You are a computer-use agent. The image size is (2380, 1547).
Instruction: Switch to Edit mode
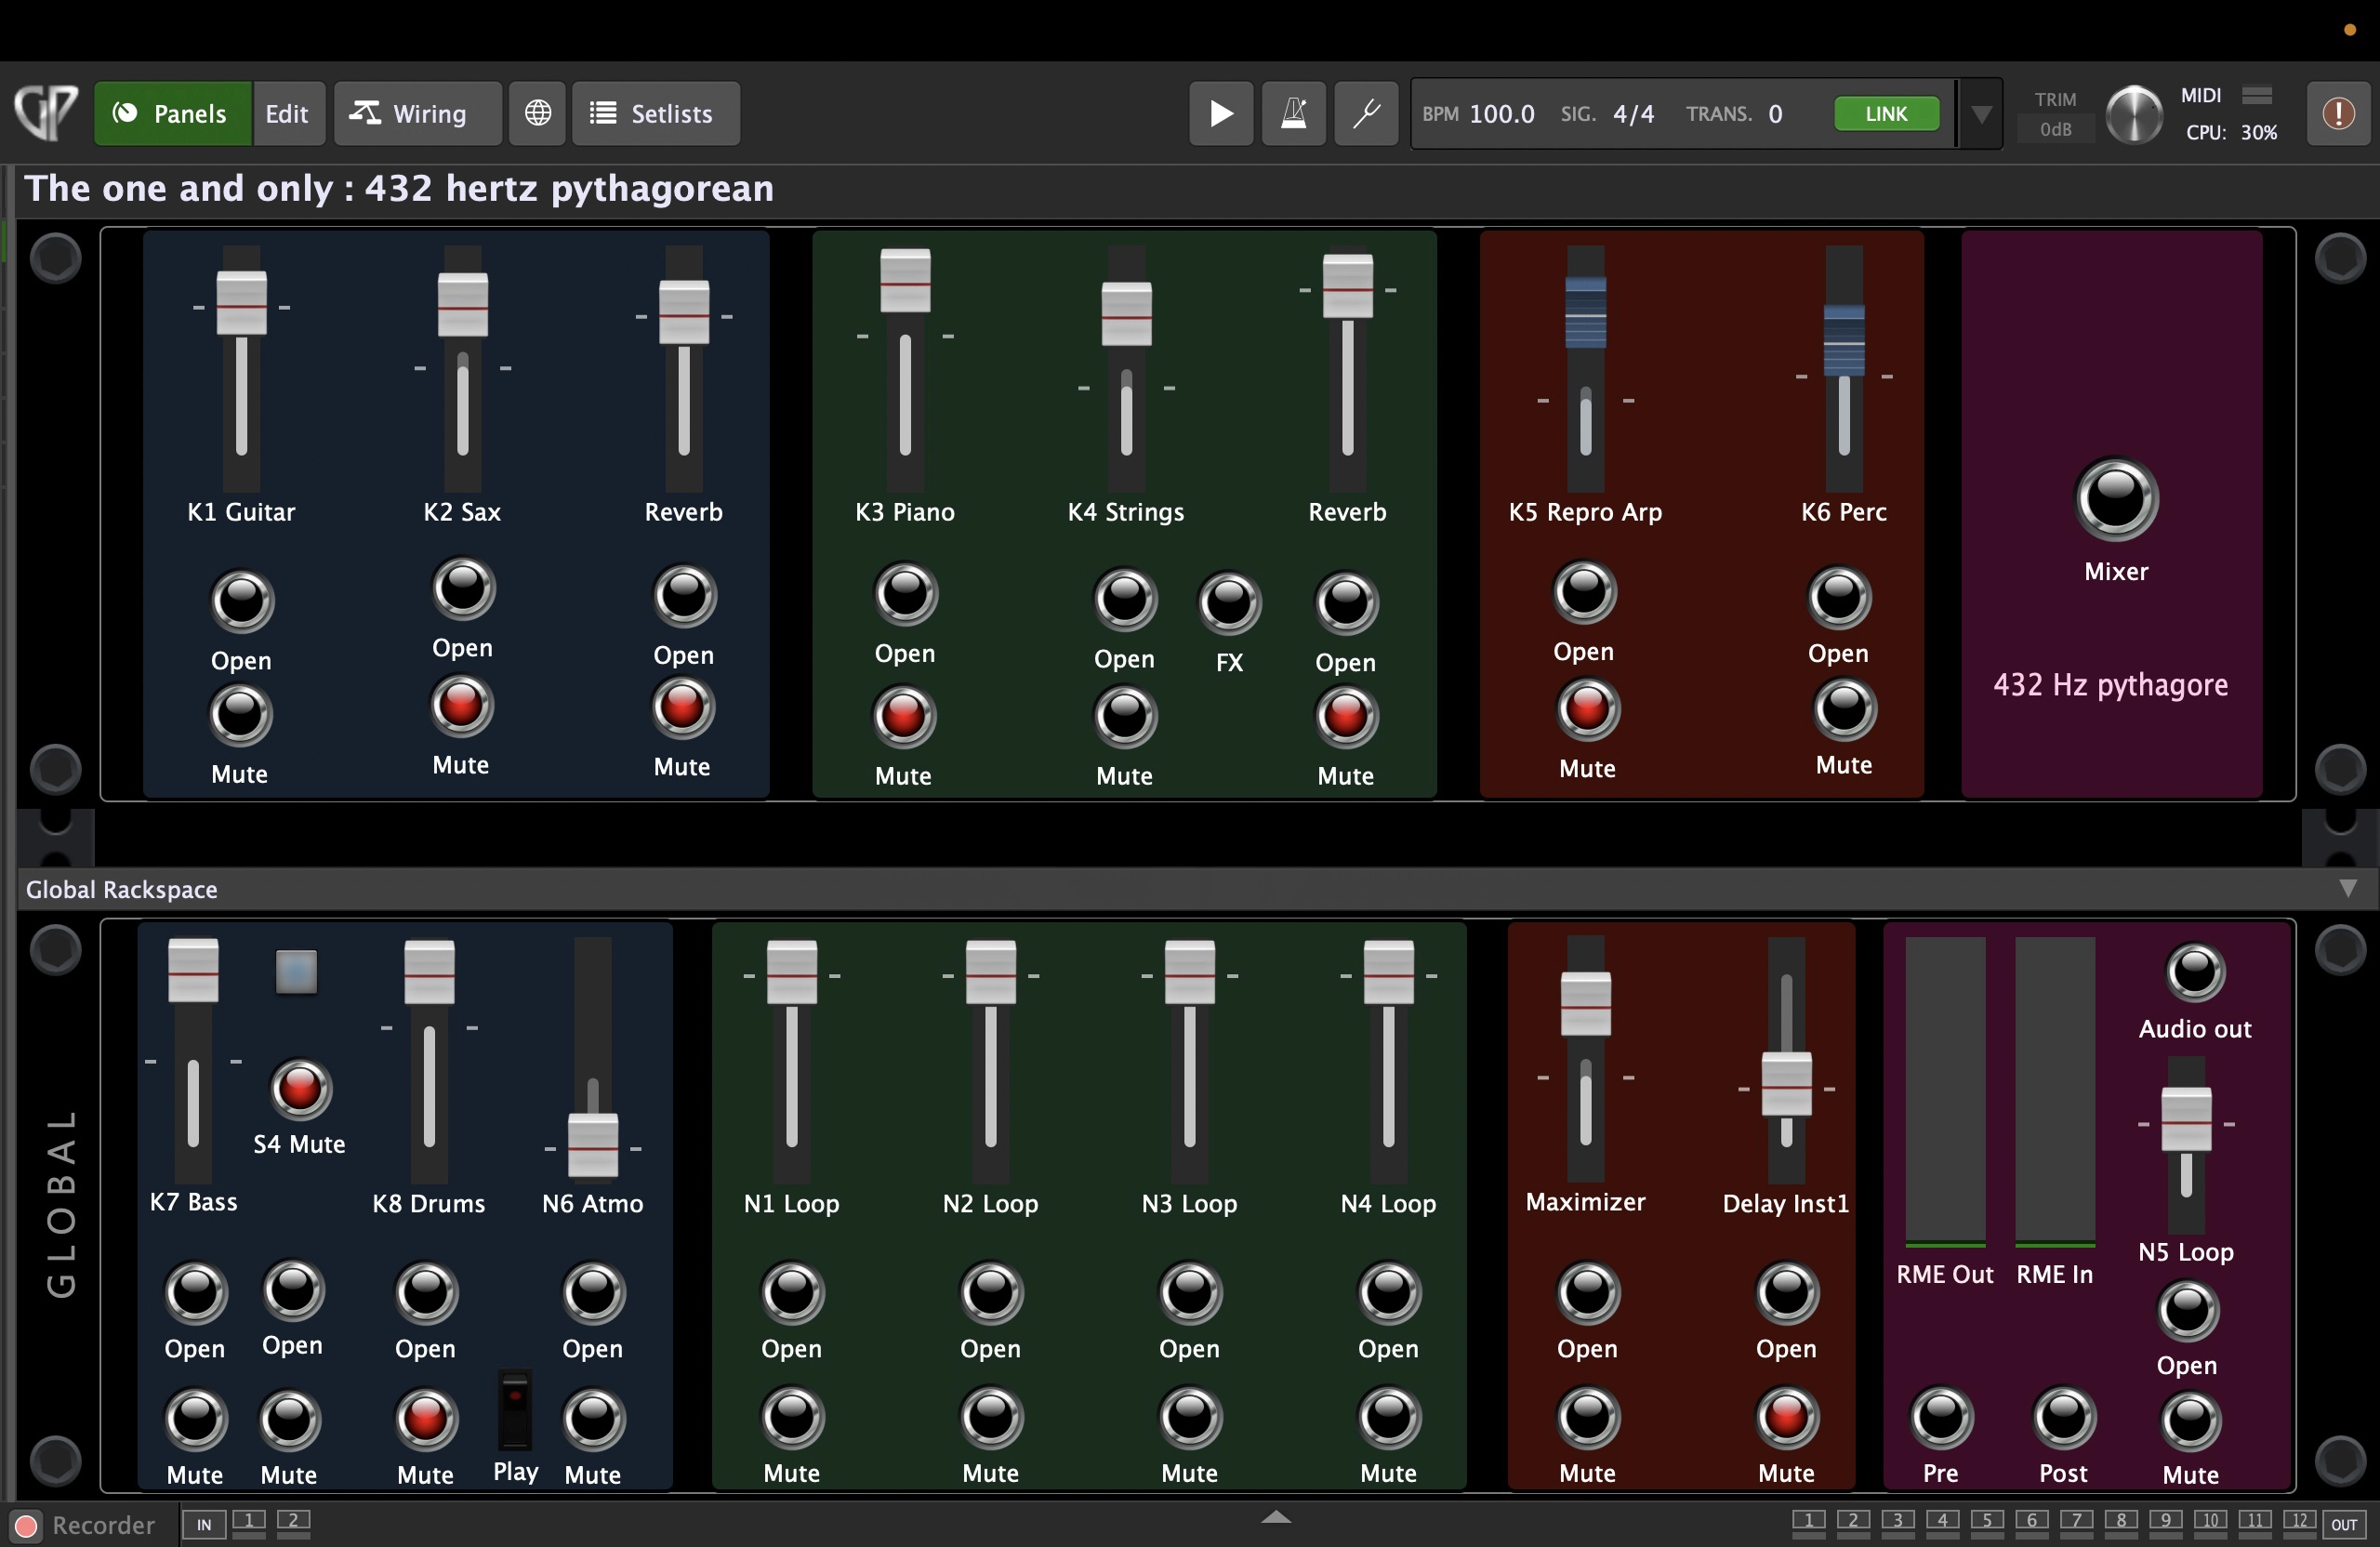pos(287,114)
